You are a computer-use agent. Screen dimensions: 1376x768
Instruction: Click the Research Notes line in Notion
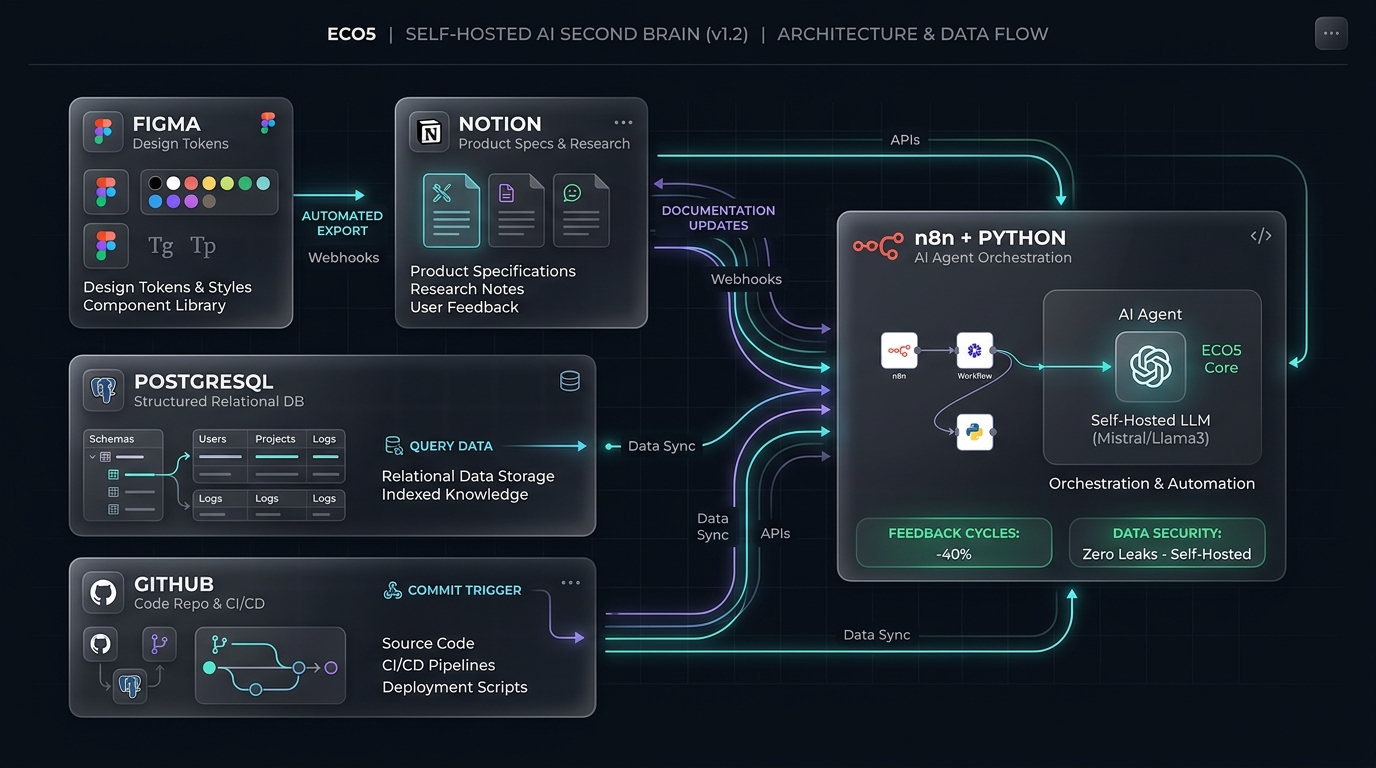pos(467,289)
